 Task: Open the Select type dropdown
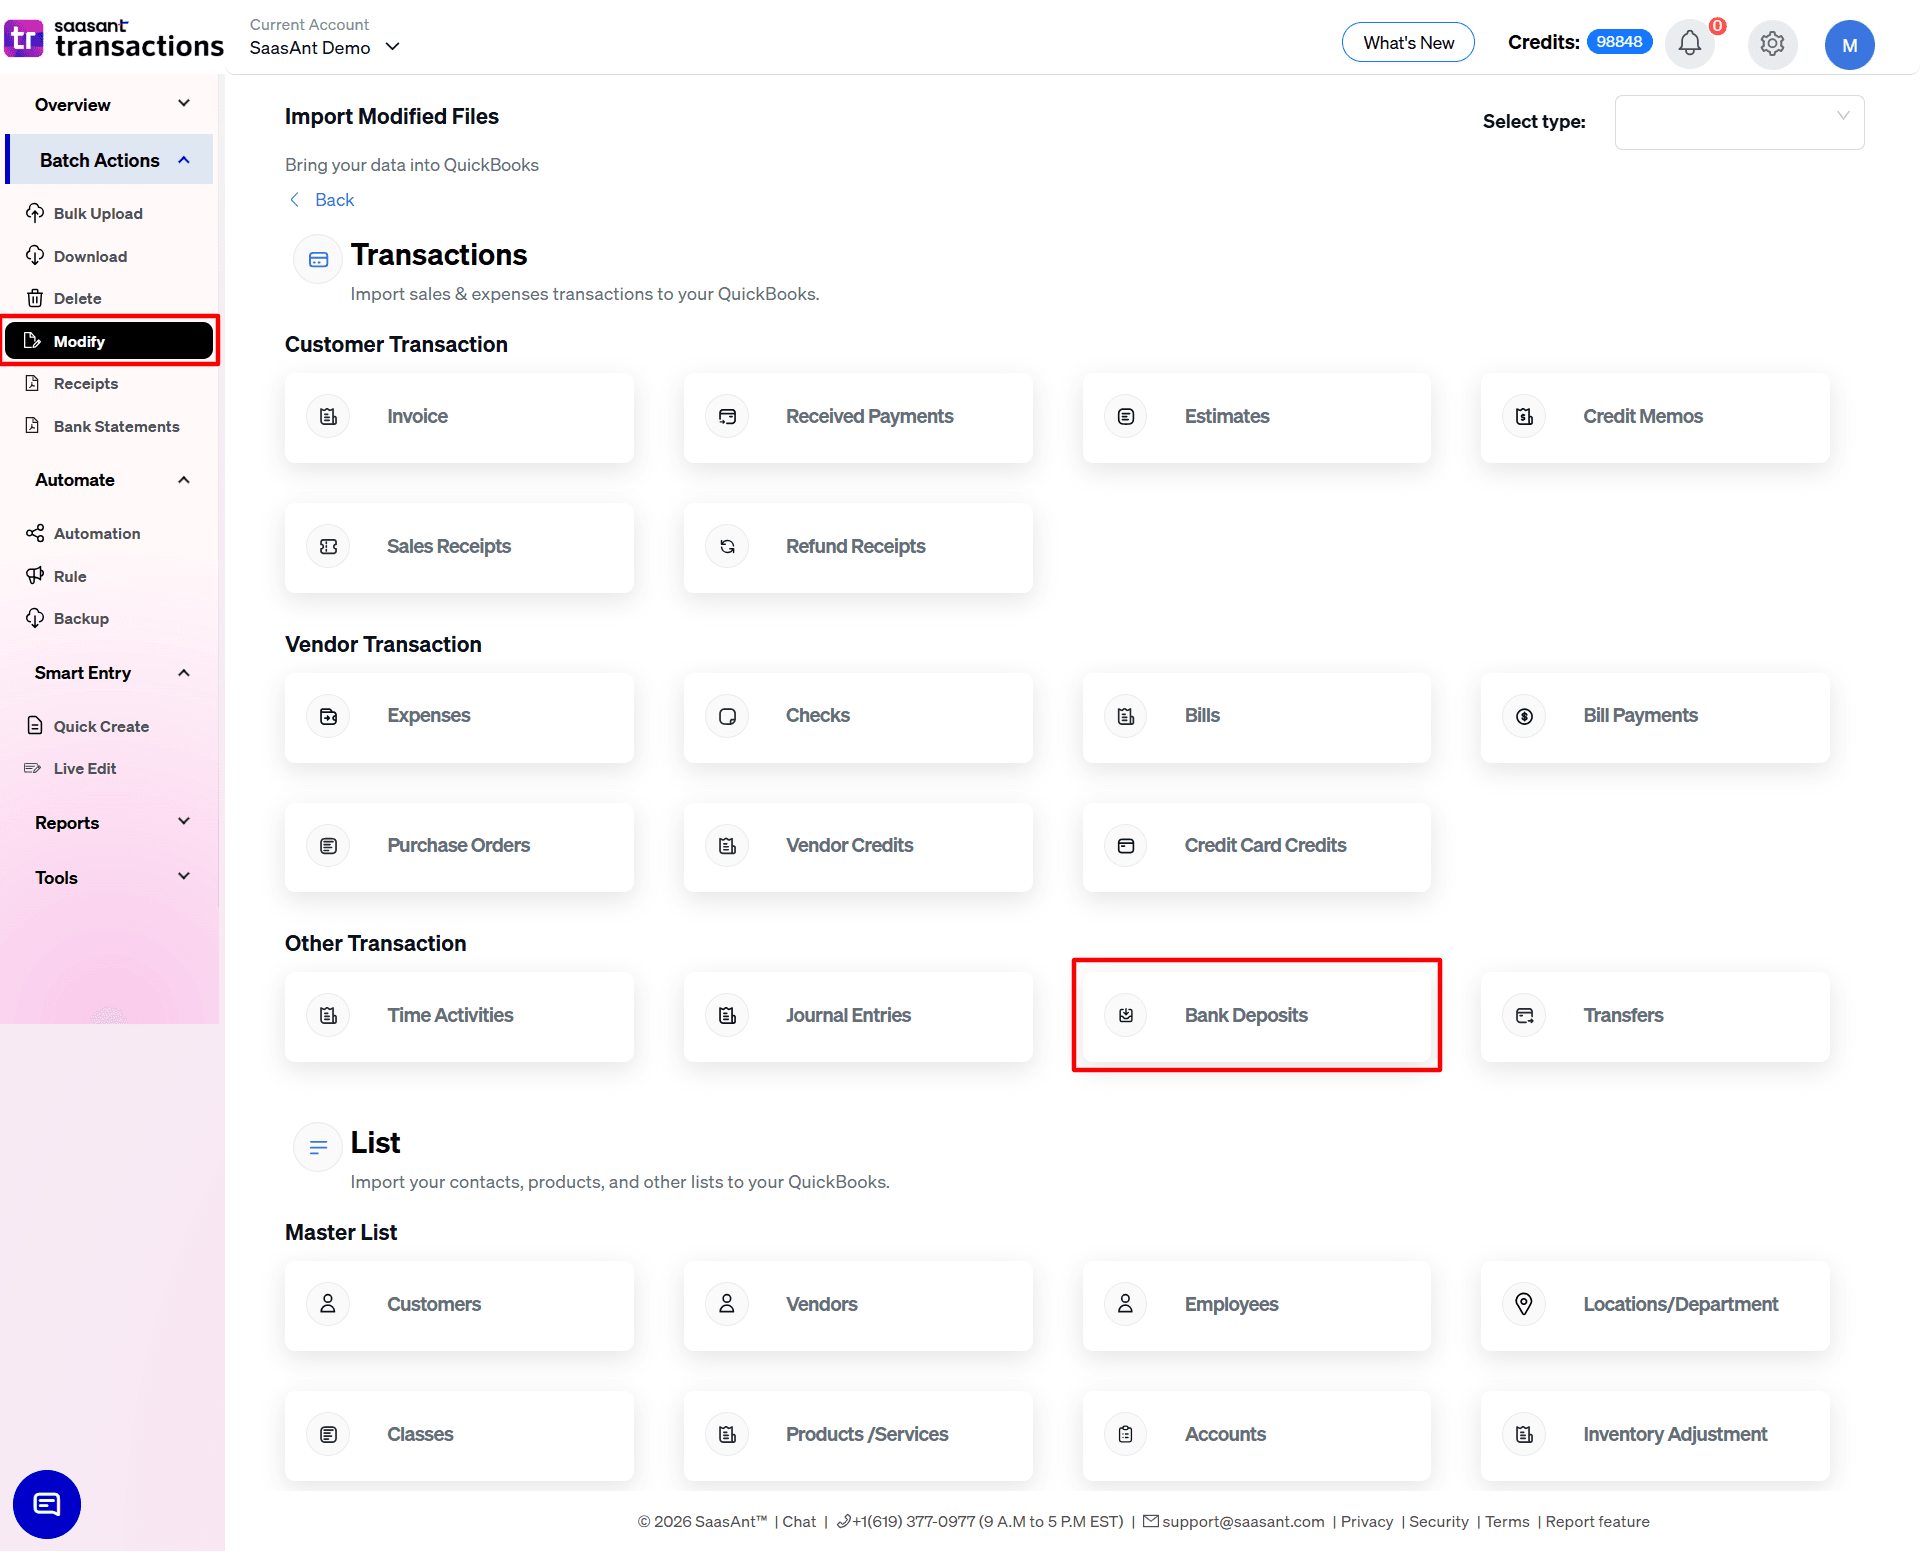(1739, 122)
